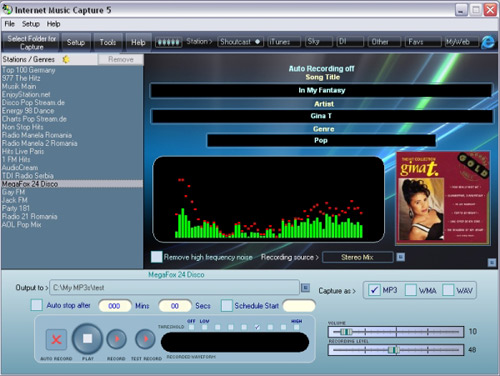
Task: Open the File menu
Action: coord(9,24)
